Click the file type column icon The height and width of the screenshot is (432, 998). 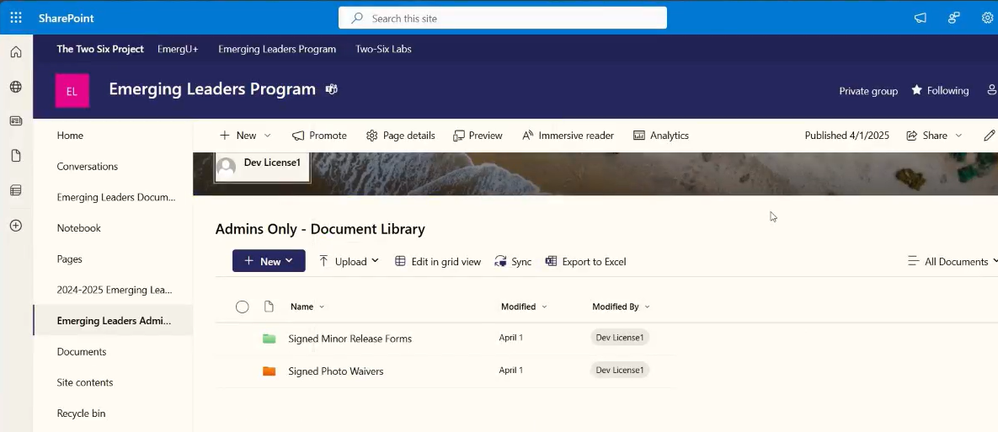[269, 307]
